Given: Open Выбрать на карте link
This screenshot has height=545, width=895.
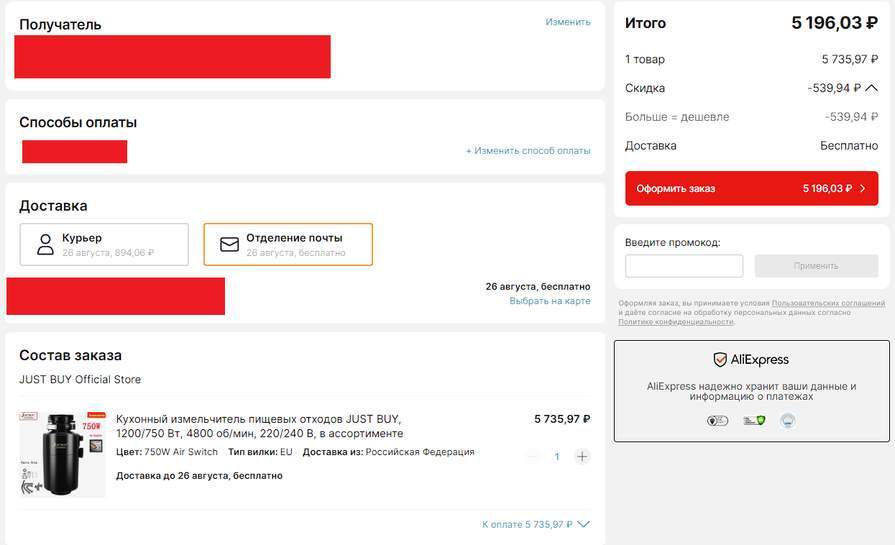Looking at the screenshot, I should (x=550, y=301).
